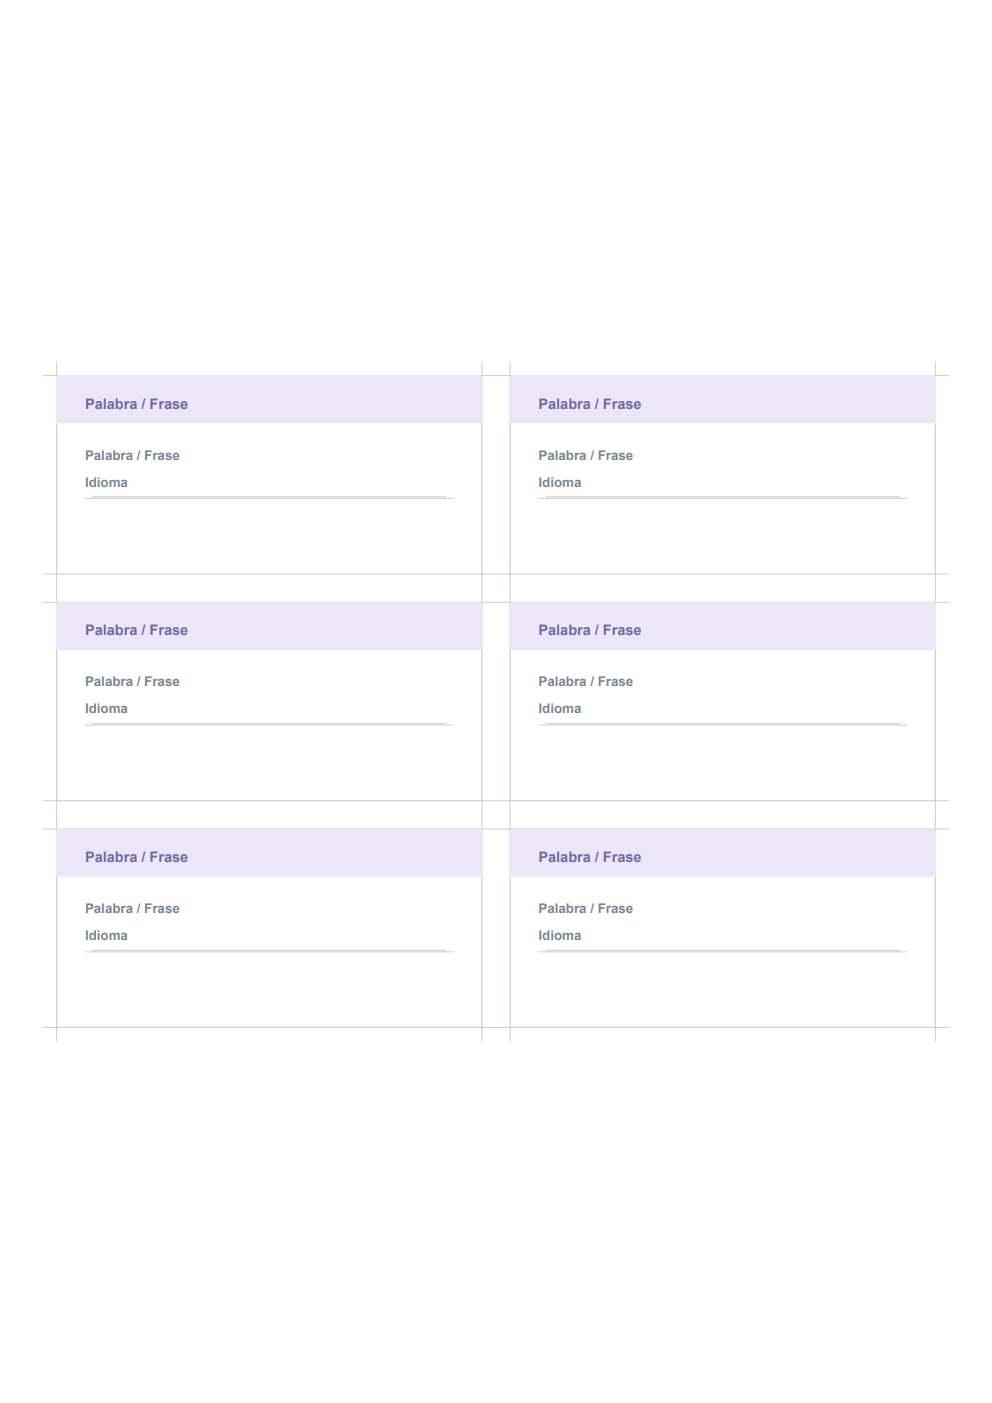Click the blank area below the line in bottom-right card

point(722,989)
